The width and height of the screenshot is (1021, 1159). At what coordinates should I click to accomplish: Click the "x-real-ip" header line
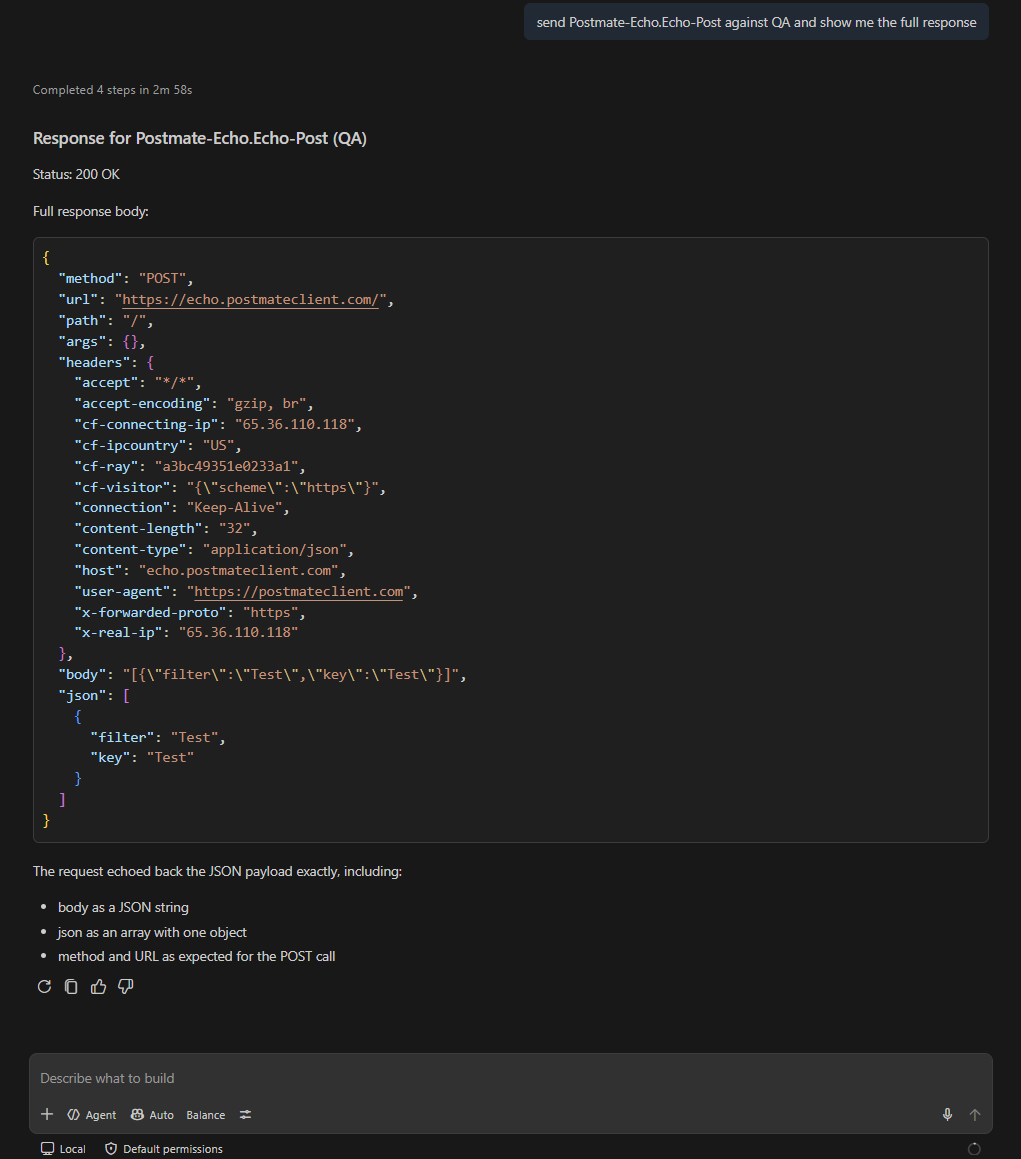186,633
